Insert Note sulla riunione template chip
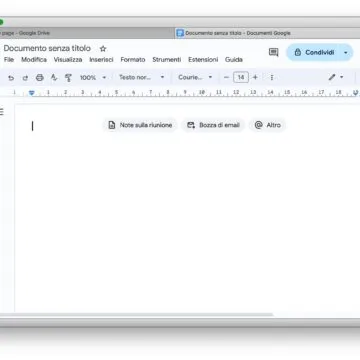The width and height of the screenshot is (360, 360). (x=140, y=125)
